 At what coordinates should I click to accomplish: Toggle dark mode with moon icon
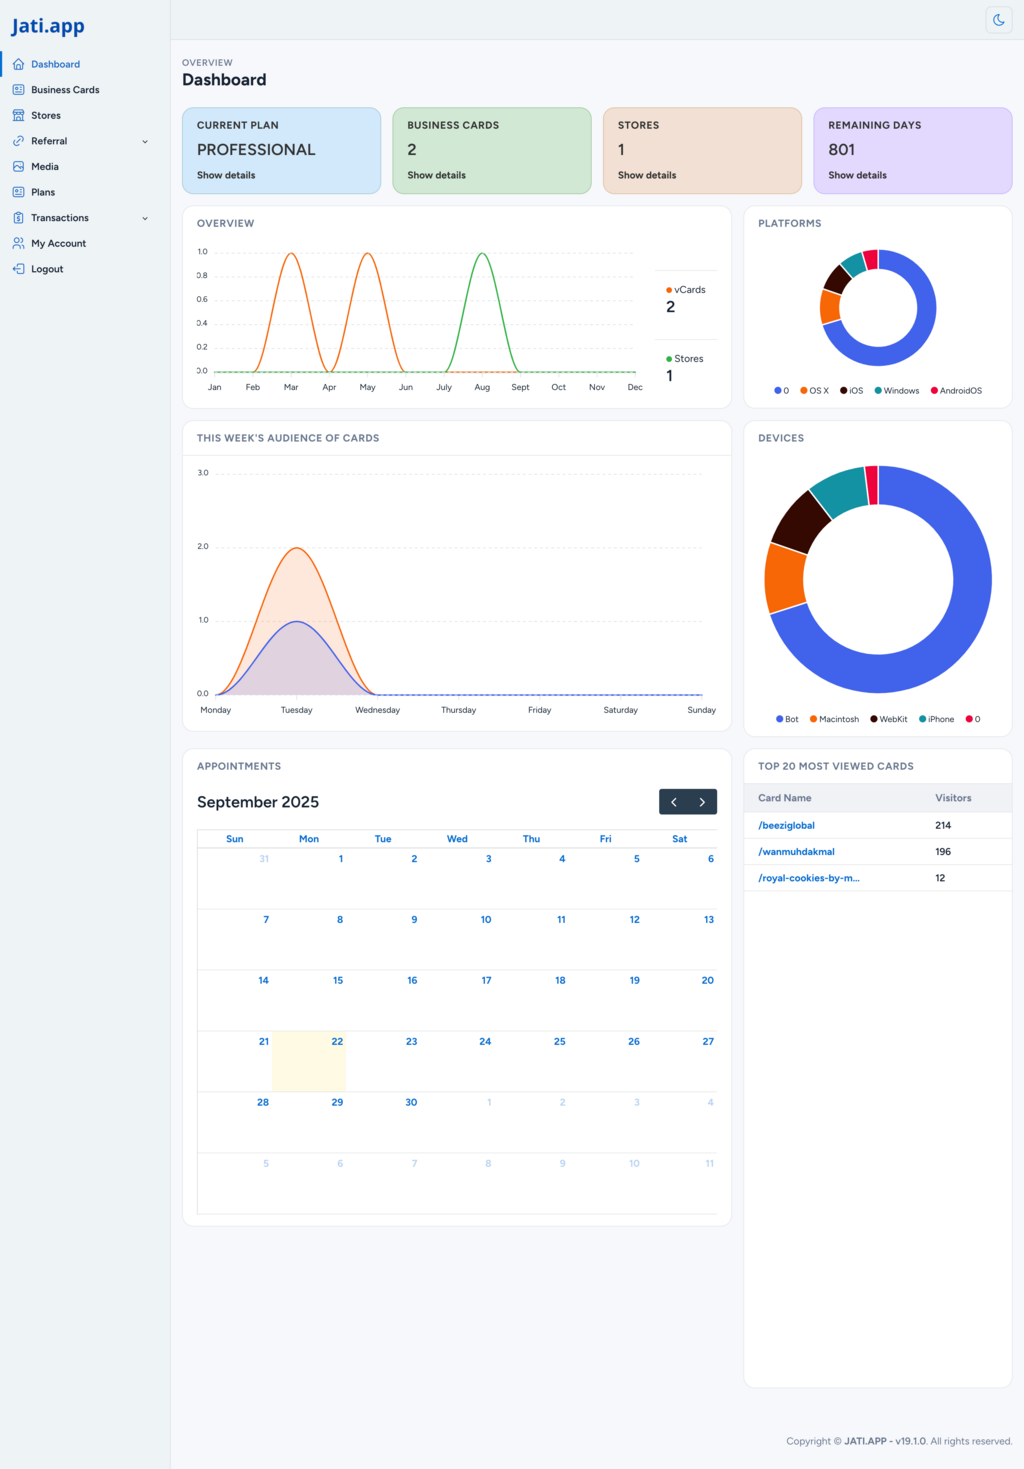pos(998,20)
